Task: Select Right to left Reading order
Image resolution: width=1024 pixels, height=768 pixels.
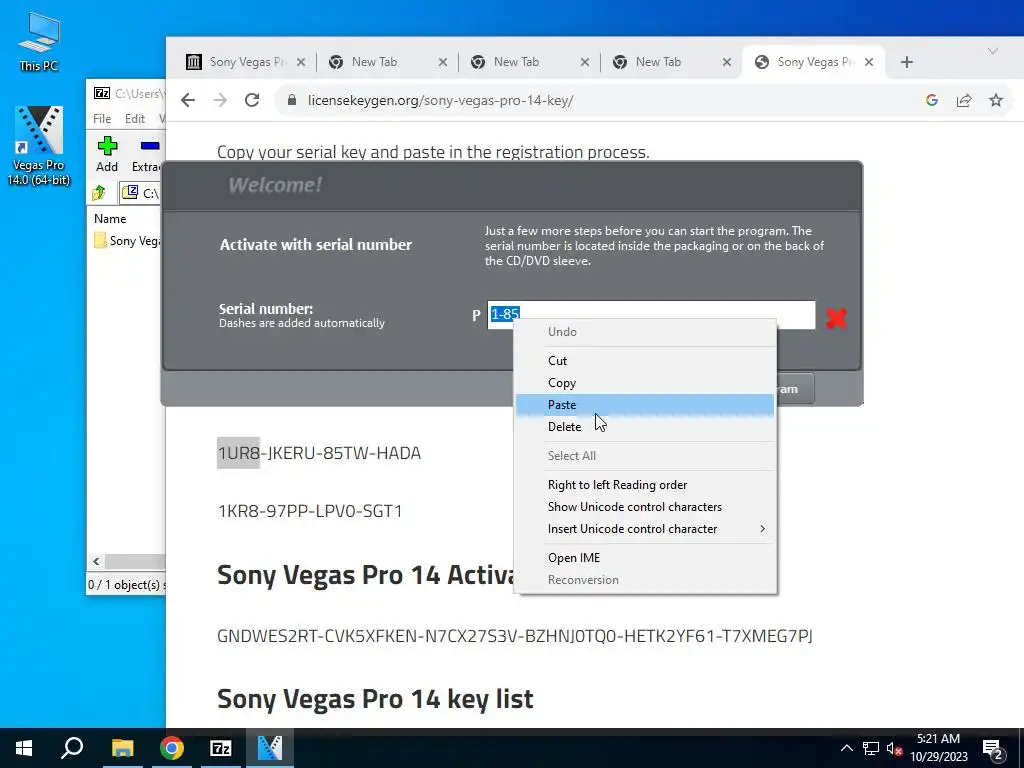Action: click(645, 485)
